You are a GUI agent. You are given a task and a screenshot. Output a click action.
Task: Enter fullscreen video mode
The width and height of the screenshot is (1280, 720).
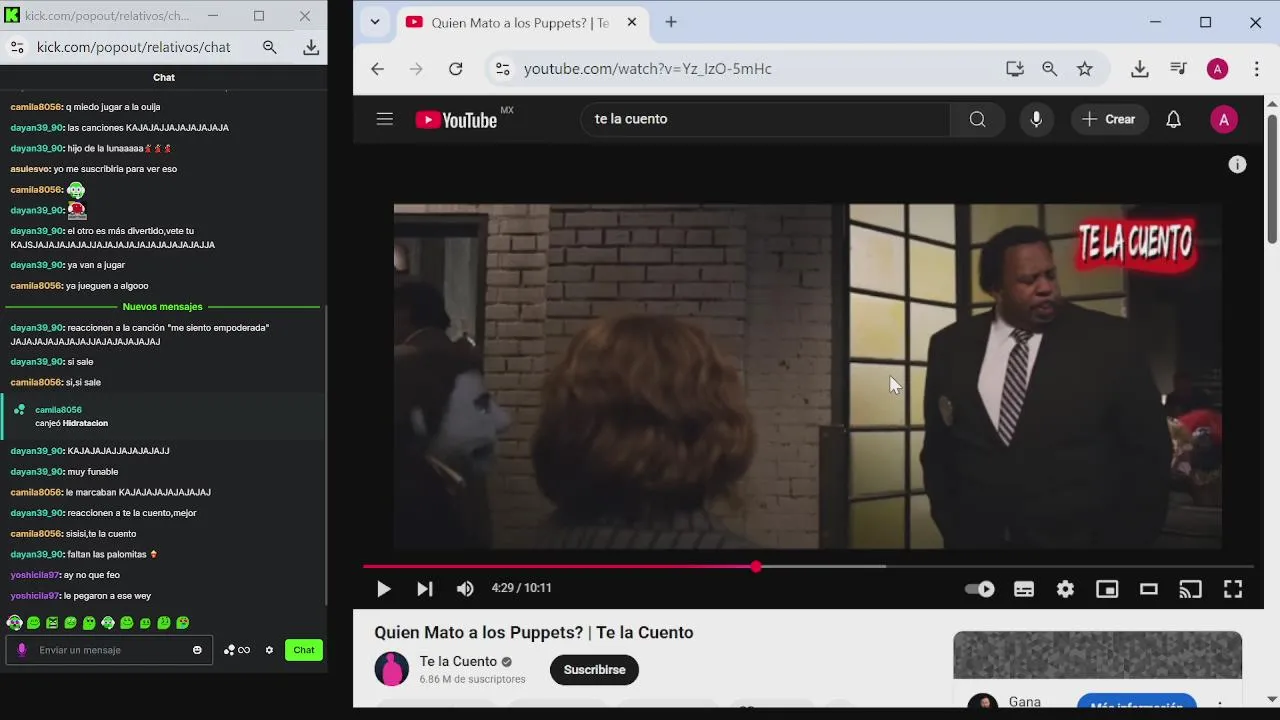pyautogui.click(x=1233, y=589)
